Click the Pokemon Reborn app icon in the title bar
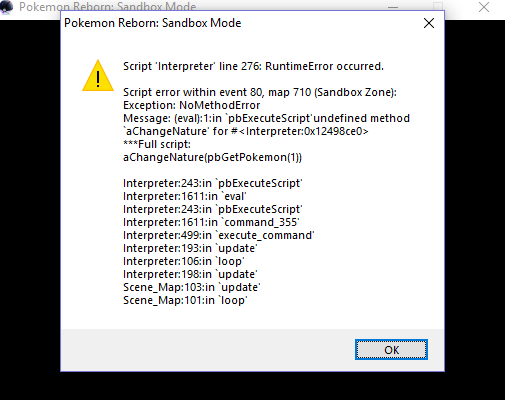 pyautogui.click(x=7, y=7)
